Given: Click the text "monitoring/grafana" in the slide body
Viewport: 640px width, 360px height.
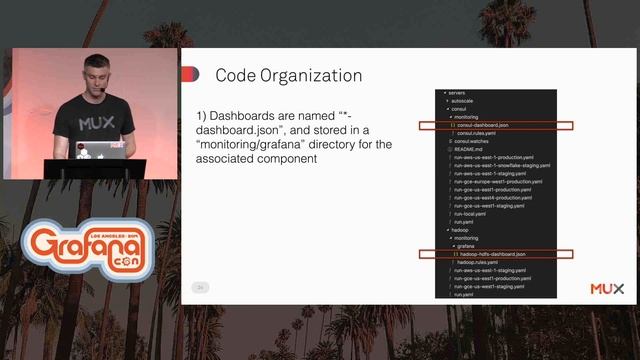Looking at the screenshot, I should click(252, 144).
